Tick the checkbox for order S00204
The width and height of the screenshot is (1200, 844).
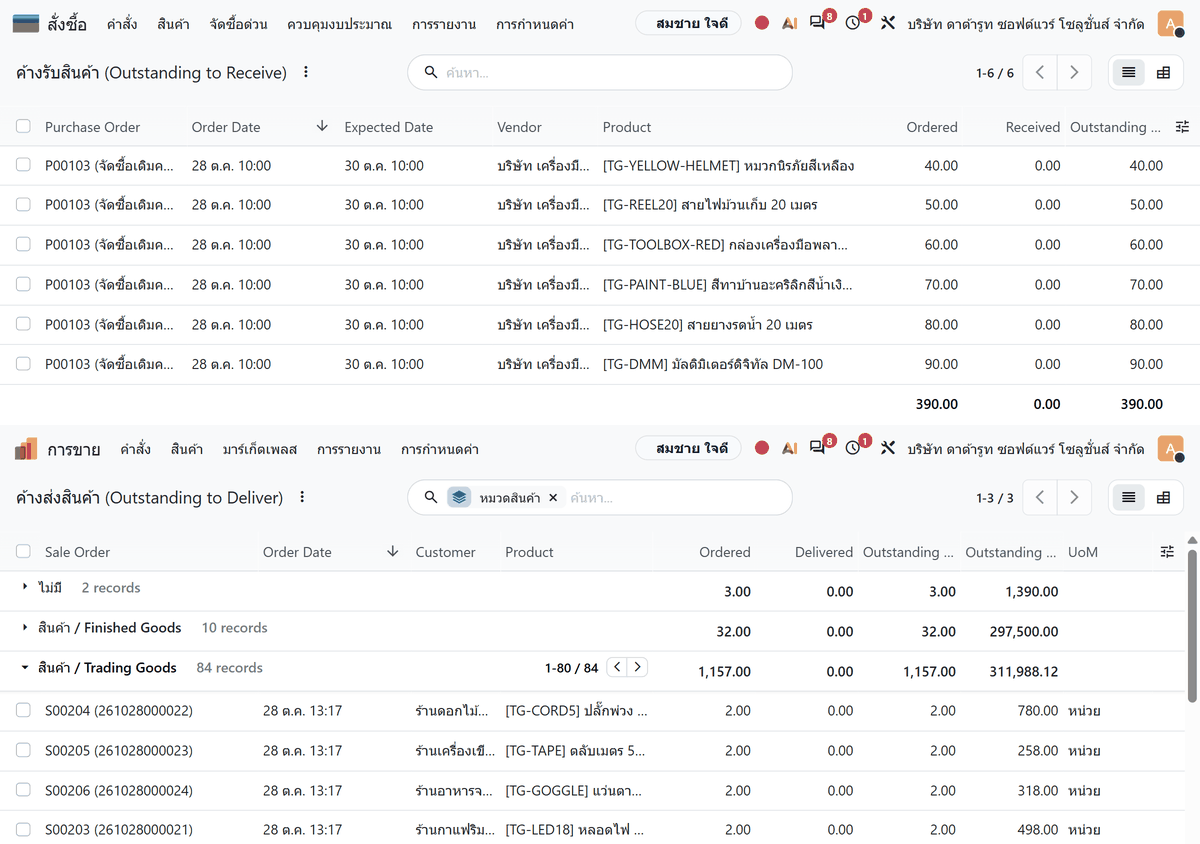point(23,710)
